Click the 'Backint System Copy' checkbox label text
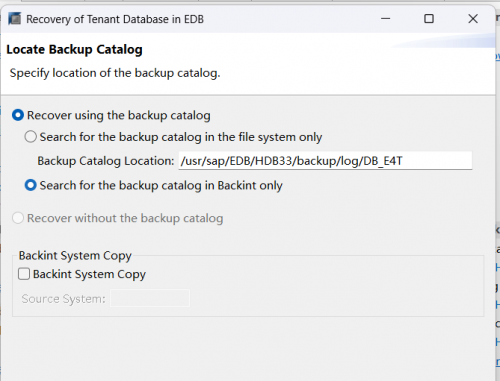The image size is (500, 381). (x=89, y=274)
